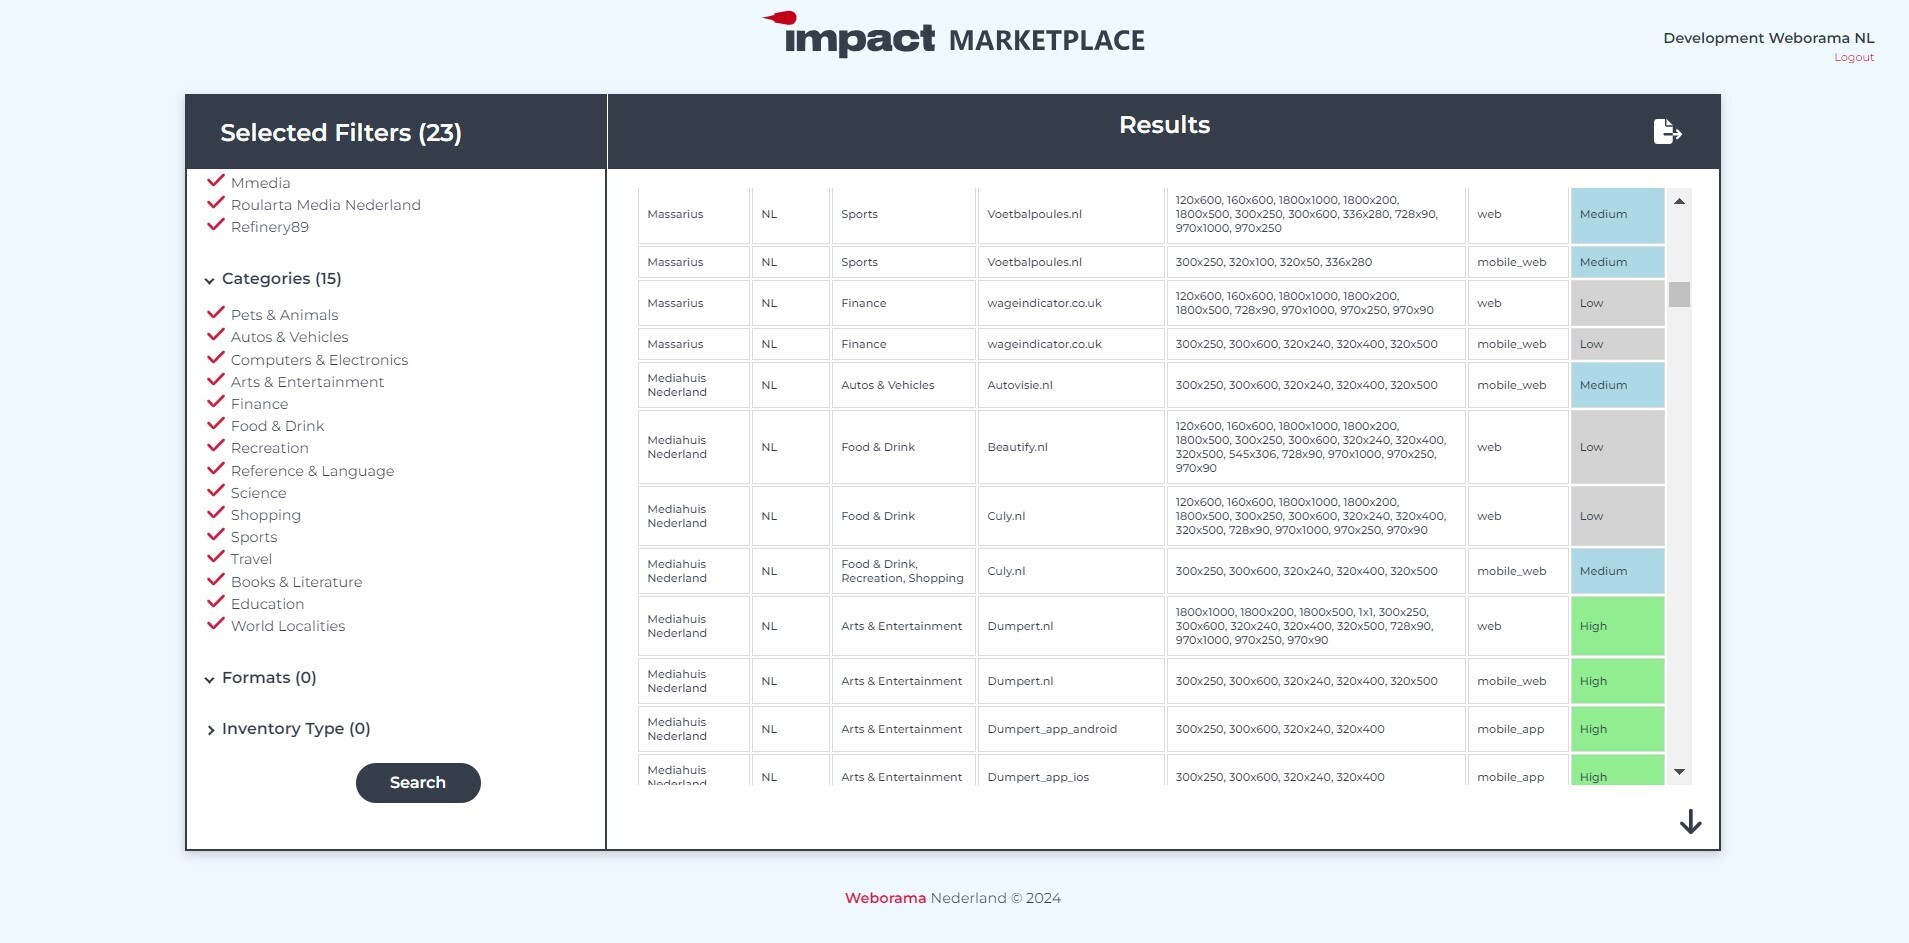The image size is (1909, 943).
Task: Click the Beautify.nl domain cell
Action: (1069, 447)
